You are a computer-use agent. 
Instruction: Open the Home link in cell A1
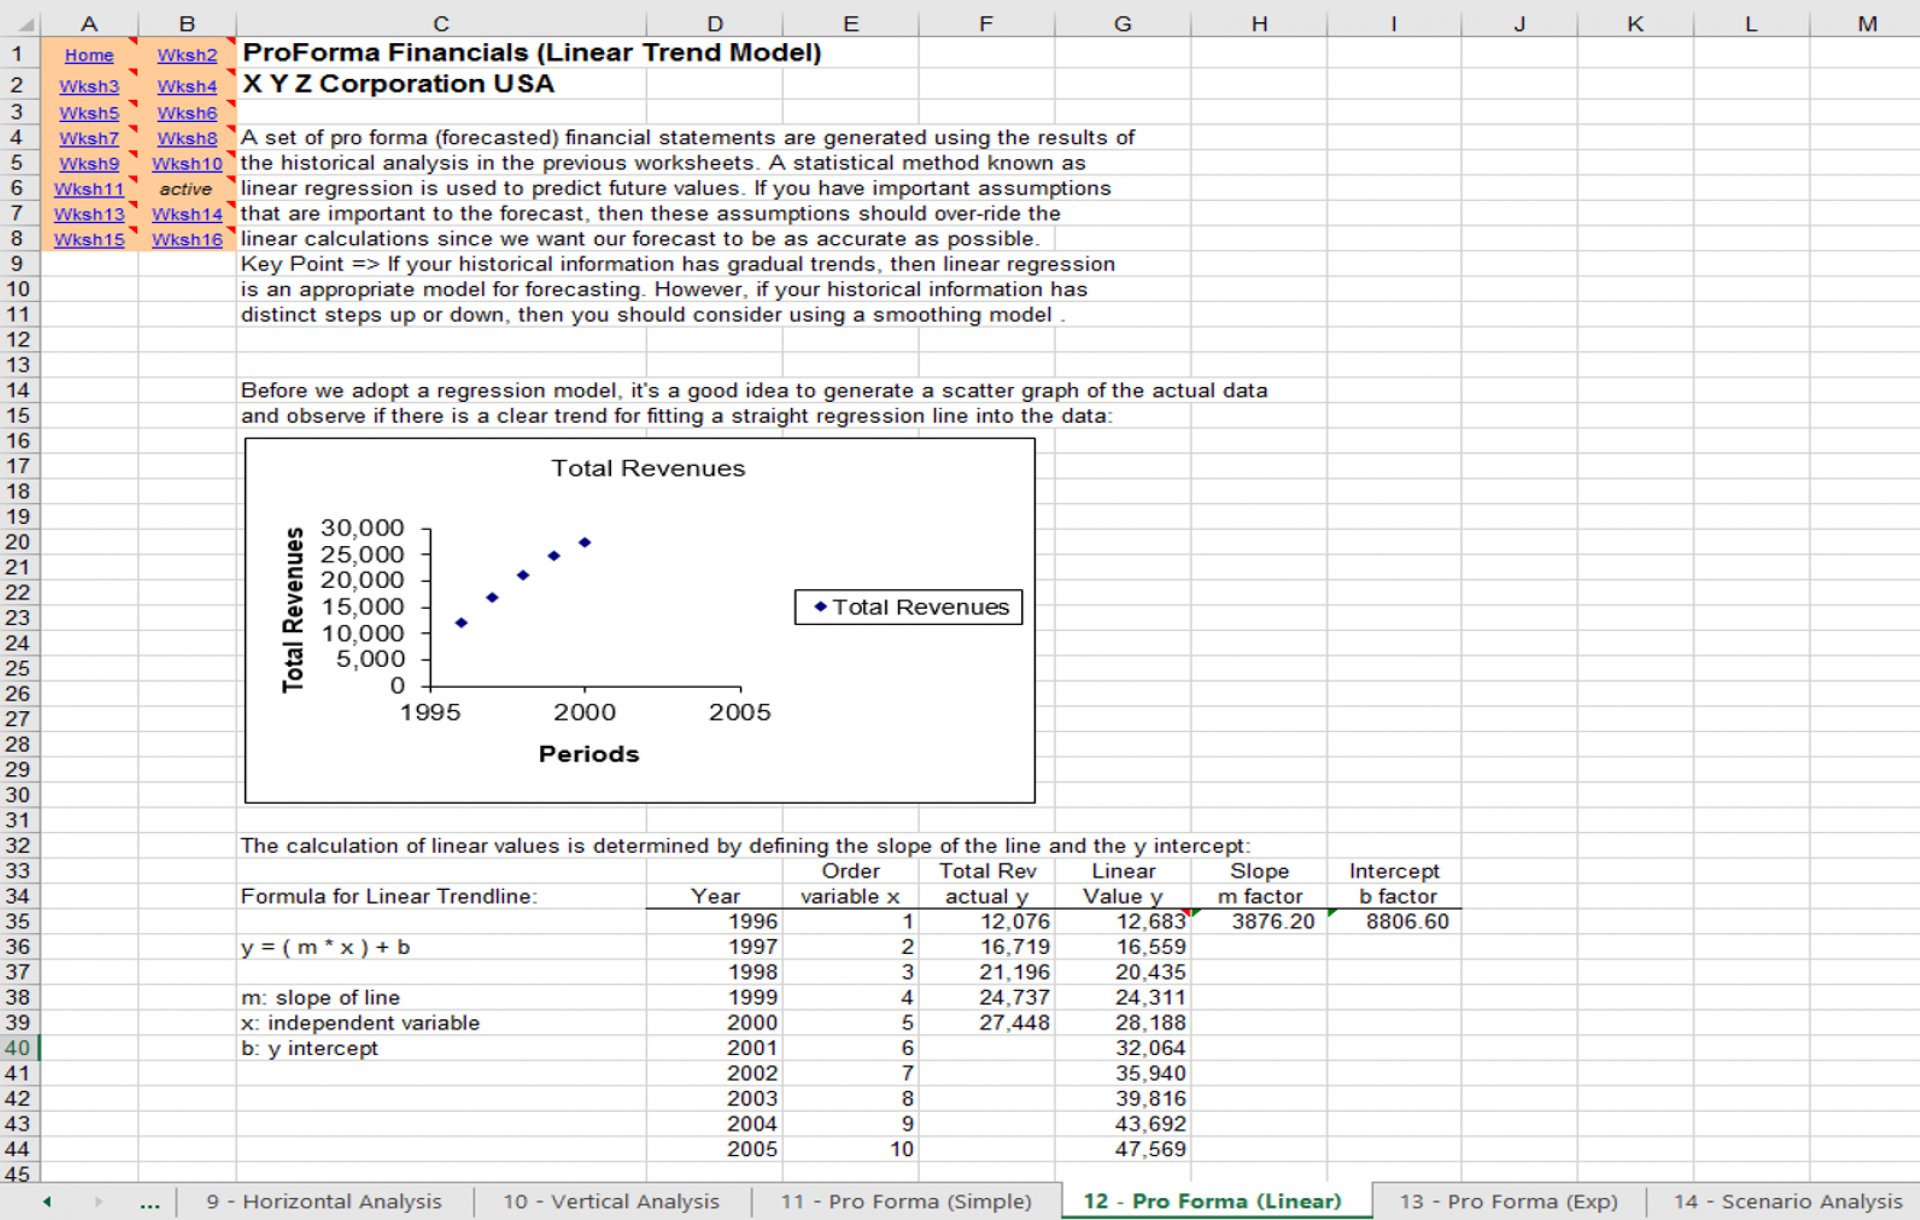(89, 55)
